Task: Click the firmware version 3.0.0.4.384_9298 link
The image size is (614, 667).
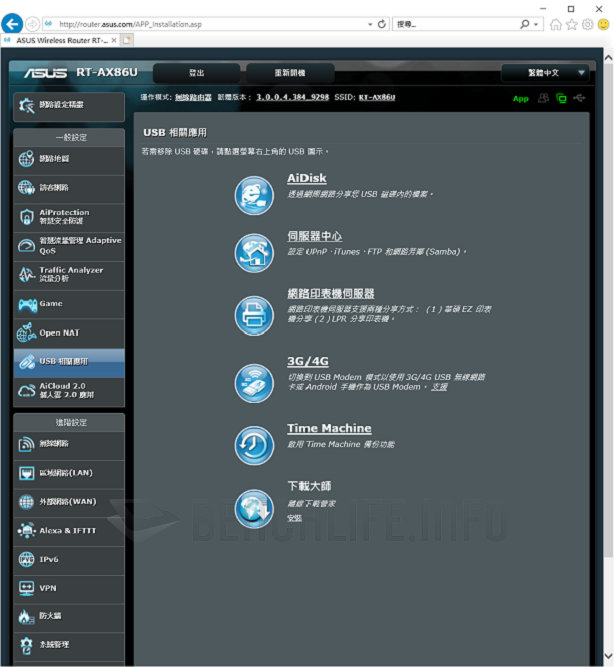Action: click(x=293, y=97)
